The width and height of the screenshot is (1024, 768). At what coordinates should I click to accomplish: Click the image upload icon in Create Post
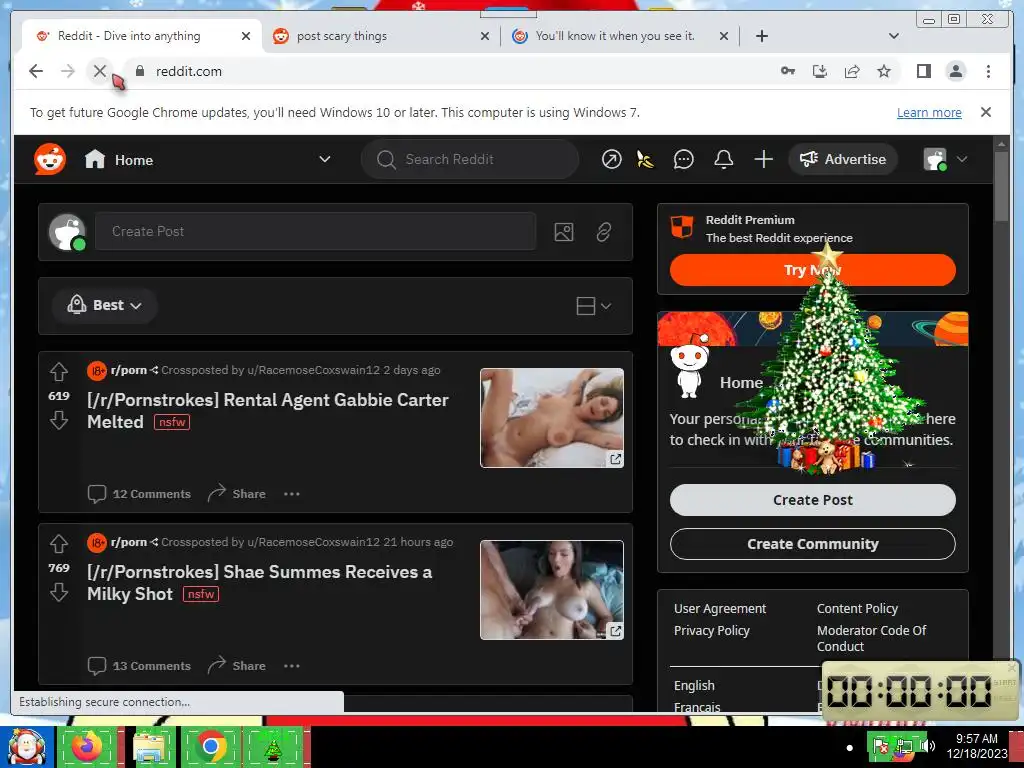pos(564,232)
